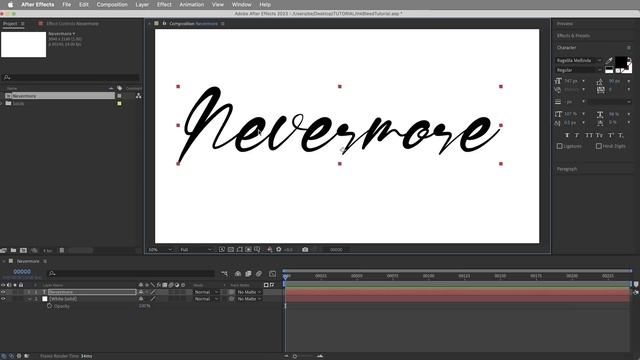Toggle the shy layers hide switch
Screen dimensions: 640x360
click(x=238, y=273)
